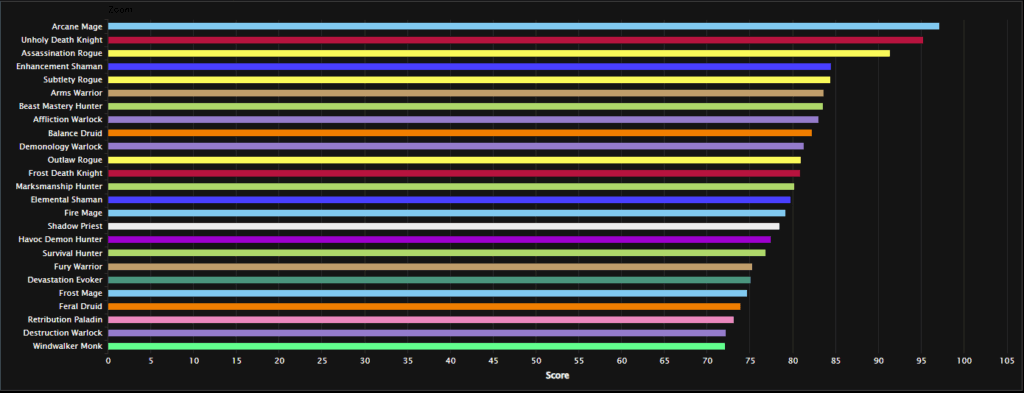Click the '50' tick on the Score axis

click(536, 361)
